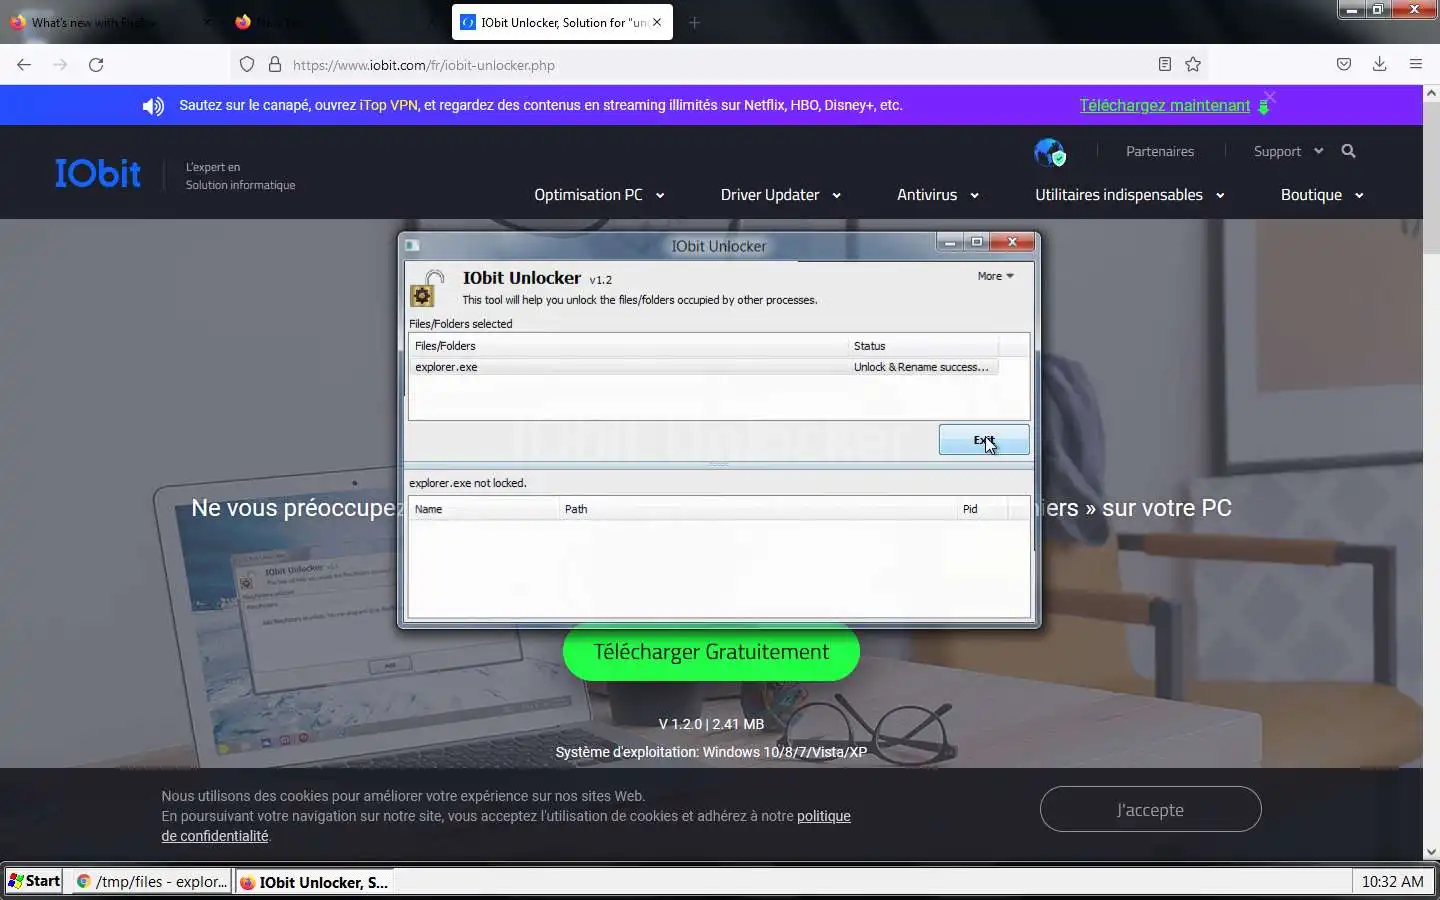Reload the page with the refresh icon
Screen dimensions: 1440x900
click(96, 65)
